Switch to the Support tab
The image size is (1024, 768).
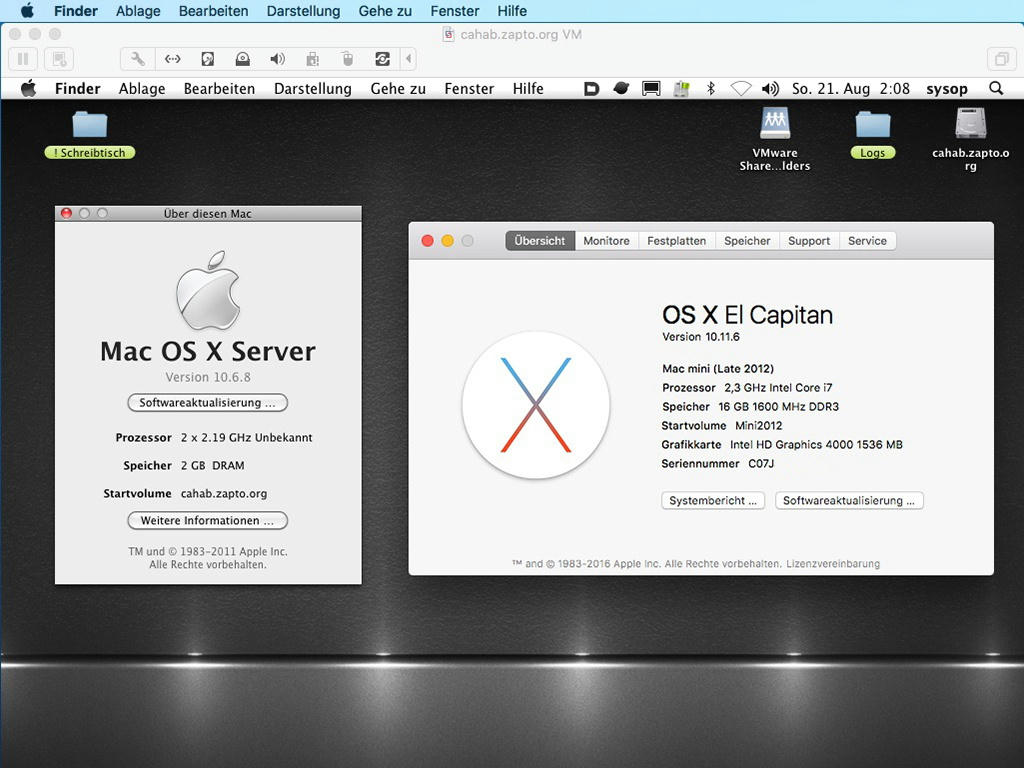pyautogui.click(x=808, y=240)
